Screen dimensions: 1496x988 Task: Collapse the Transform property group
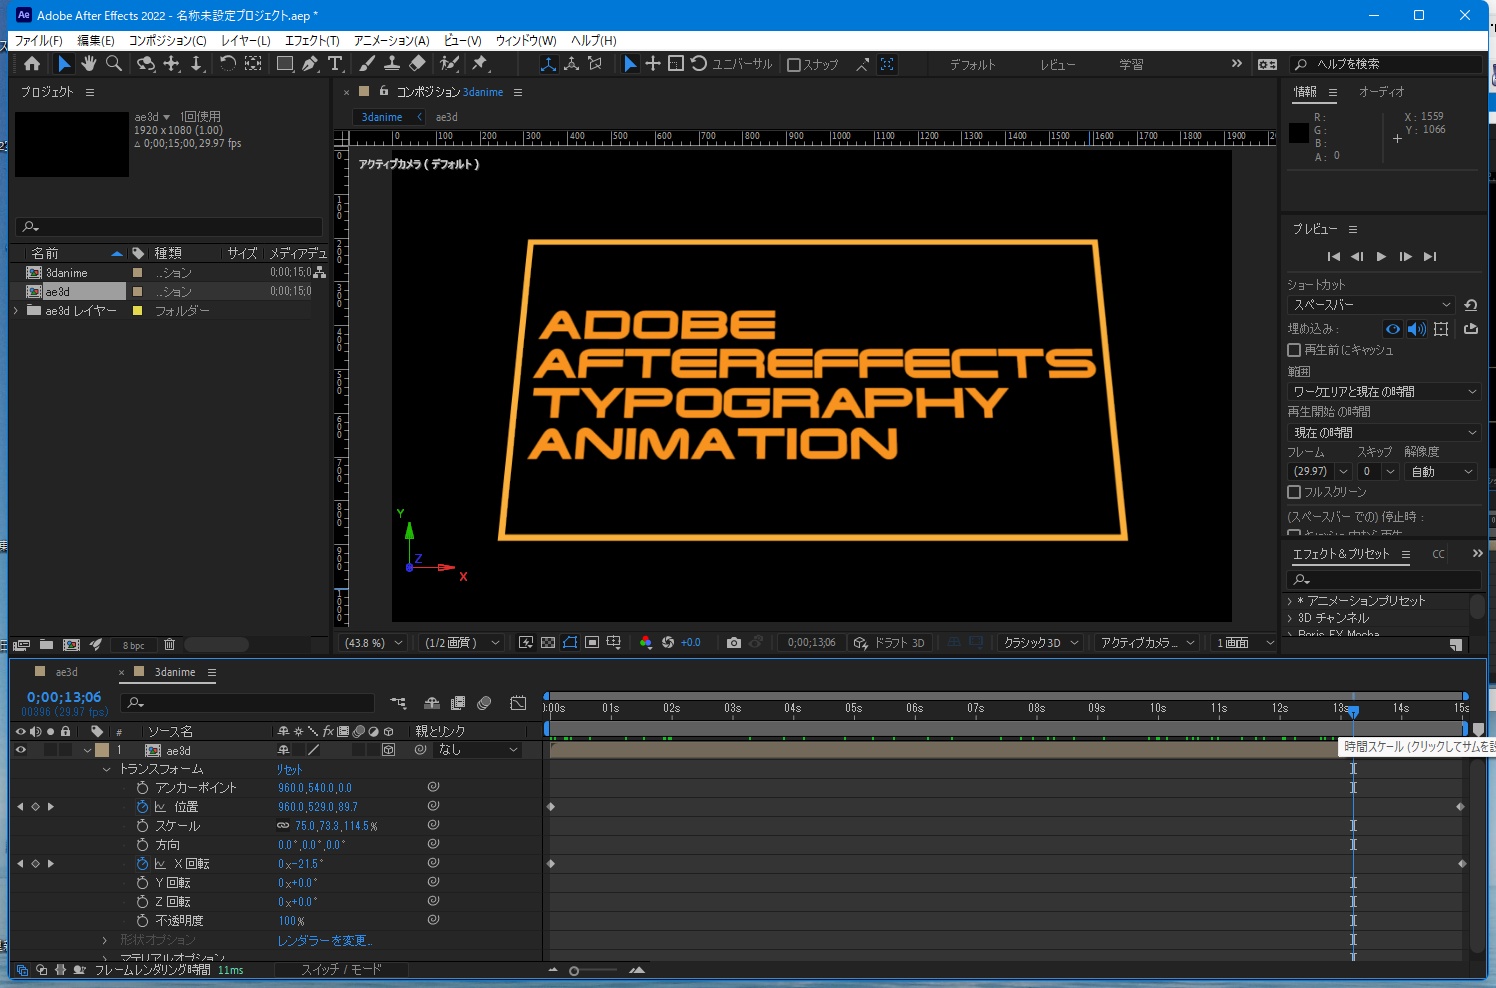(106, 770)
